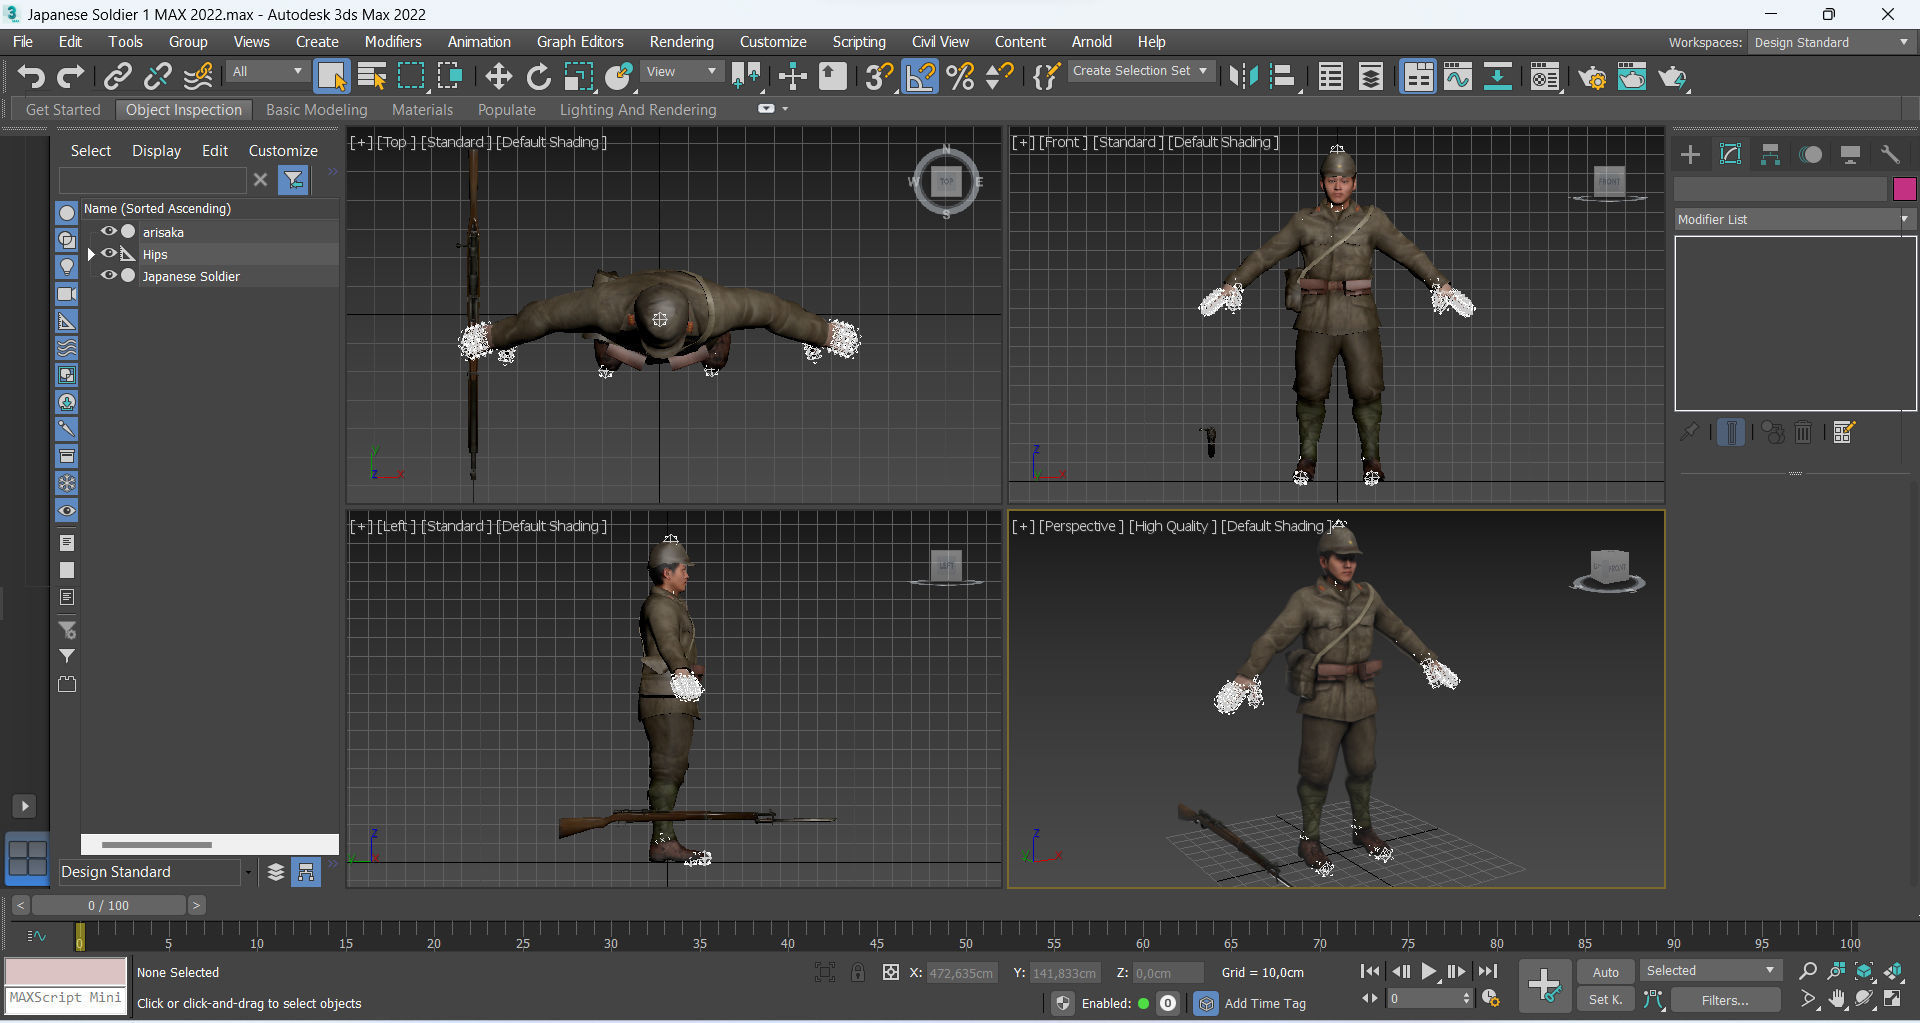This screenshot has height=1023, width=1920.
Task: Click Add Time Tag
Action: (x=1265, y=1003)
